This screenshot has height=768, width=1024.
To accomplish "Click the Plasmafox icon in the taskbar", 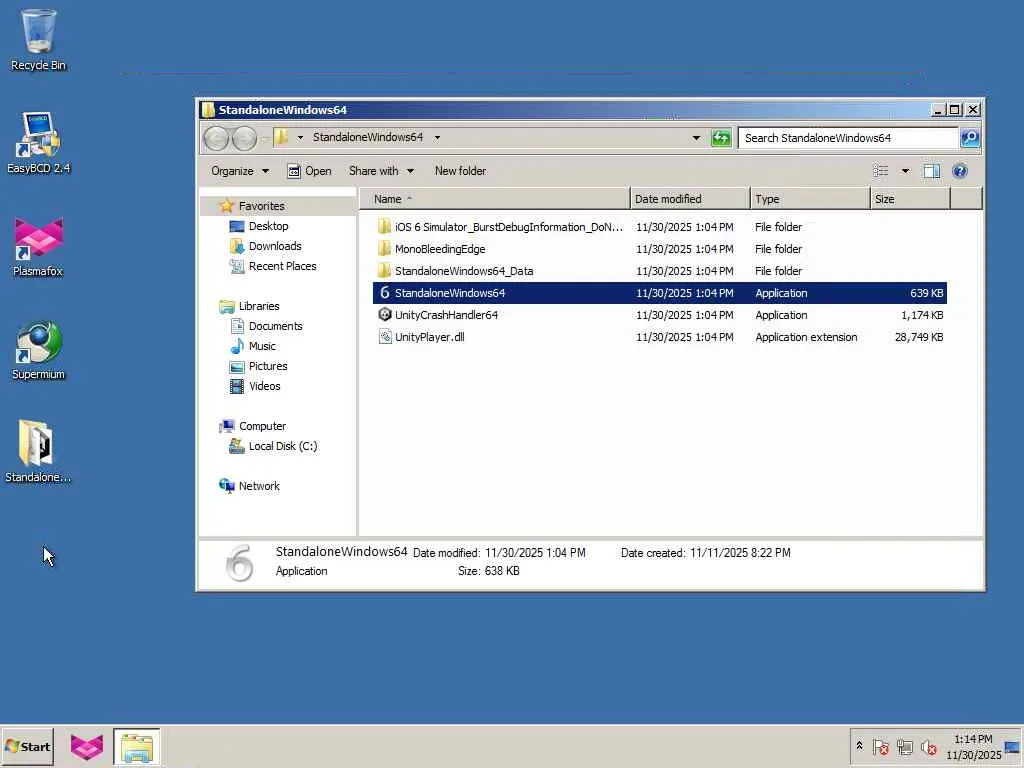I will click(x=86, y=746).
